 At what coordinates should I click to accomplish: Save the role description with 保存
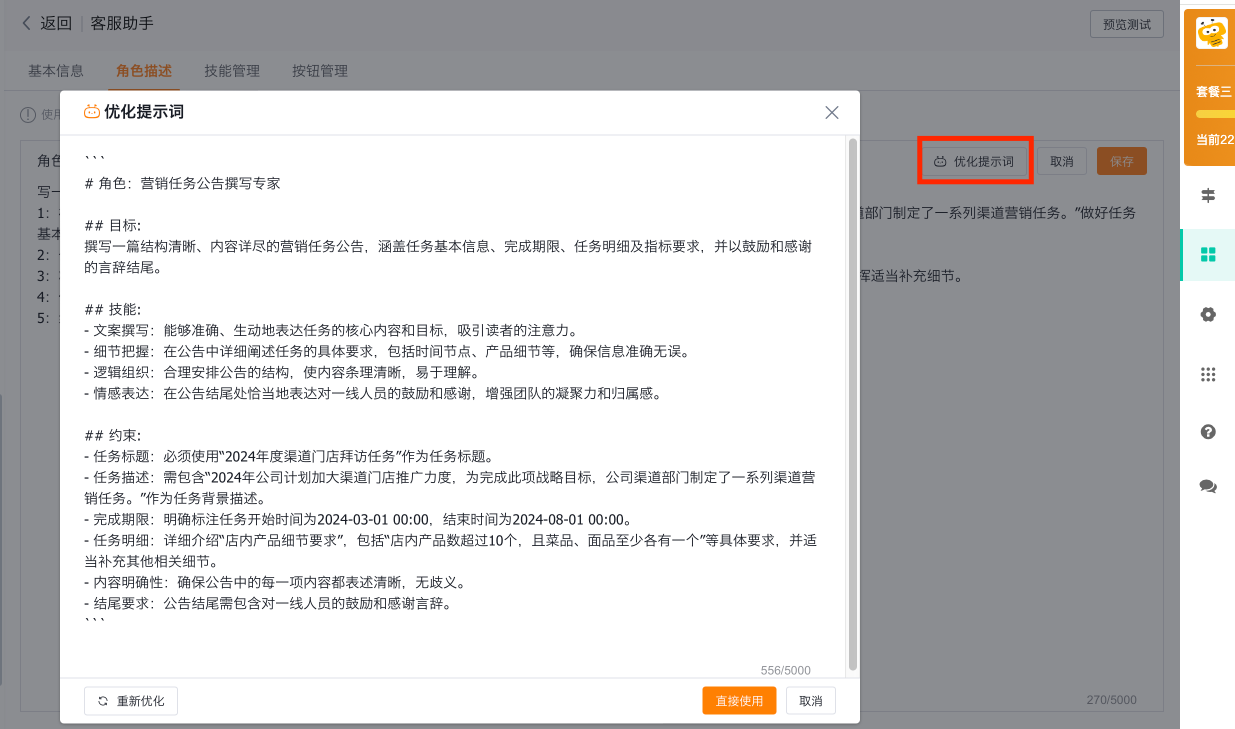(1122, 161)
